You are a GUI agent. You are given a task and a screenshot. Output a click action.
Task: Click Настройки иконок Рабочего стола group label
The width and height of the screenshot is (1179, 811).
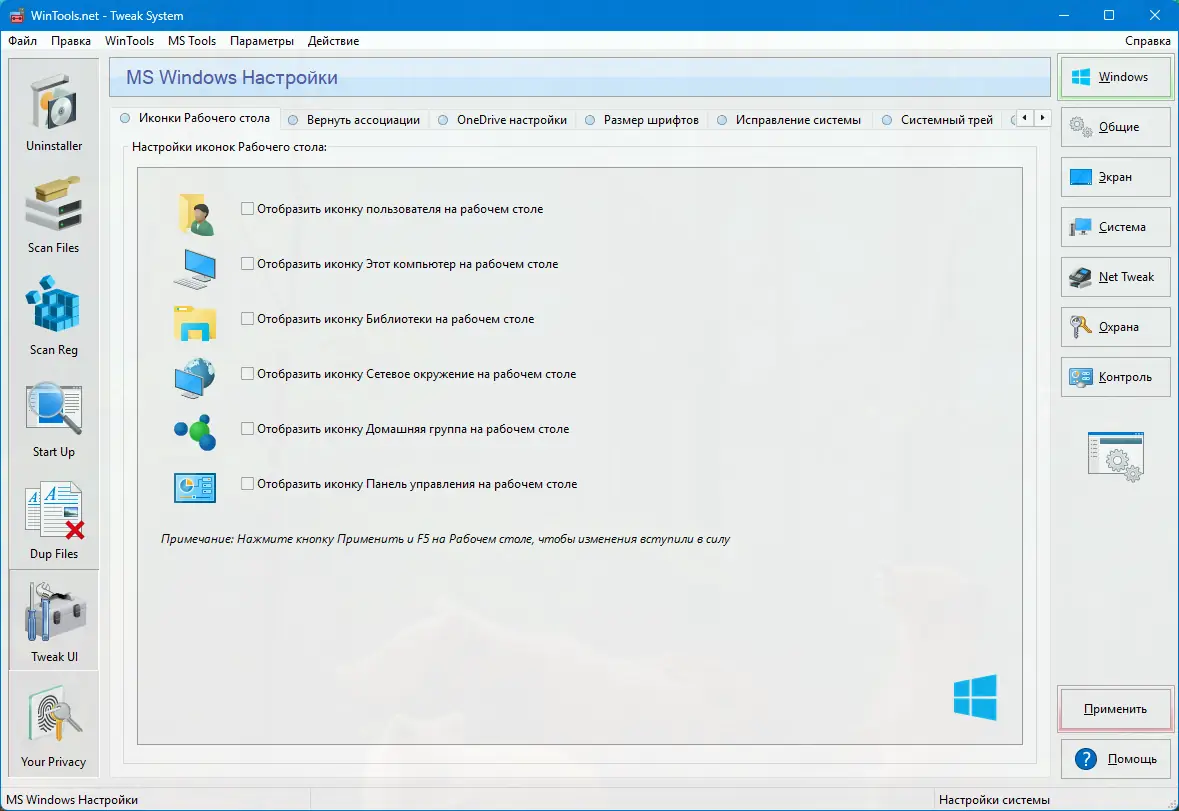click(x=229, y=147)
